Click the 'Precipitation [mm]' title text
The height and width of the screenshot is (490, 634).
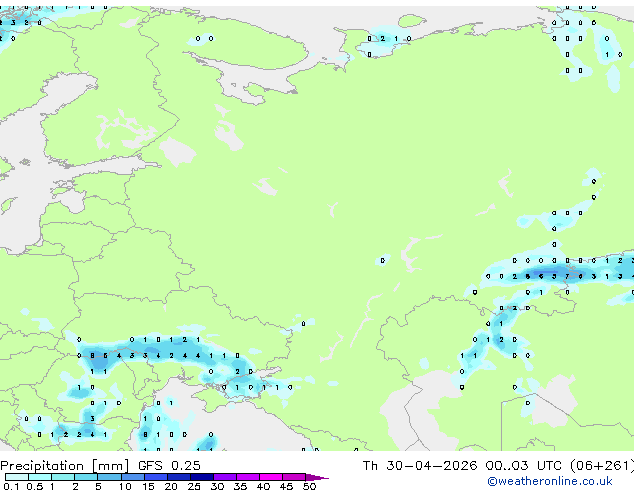coord(65,466)
